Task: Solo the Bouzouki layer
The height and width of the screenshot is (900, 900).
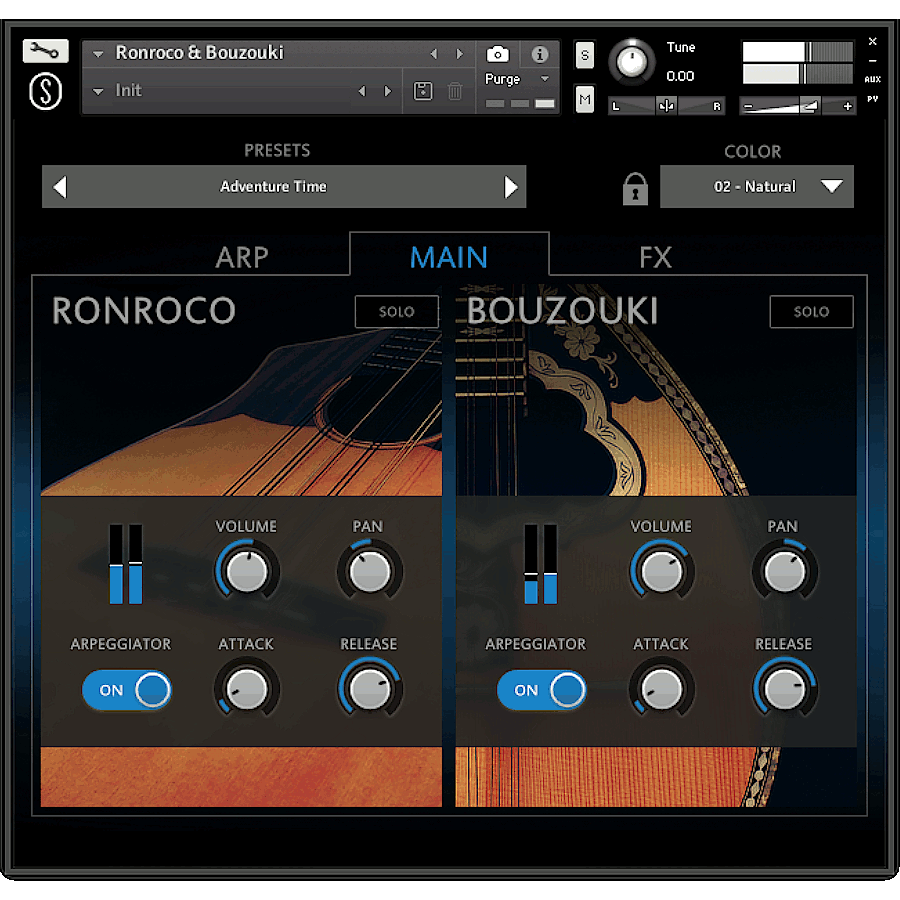Action: [x=811, y=312]
